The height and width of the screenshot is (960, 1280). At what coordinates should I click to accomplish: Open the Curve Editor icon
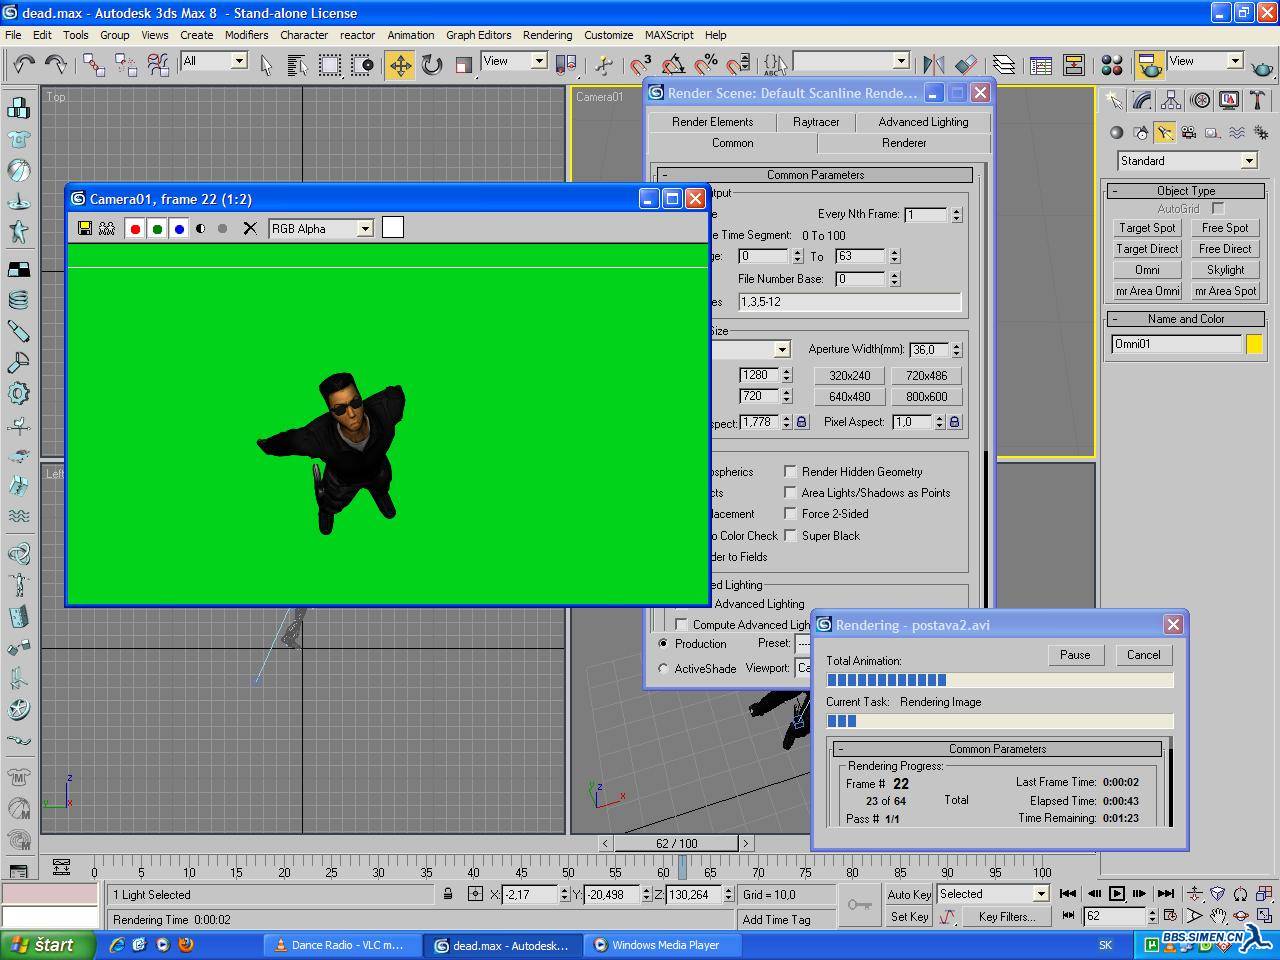pos(1041,65)
